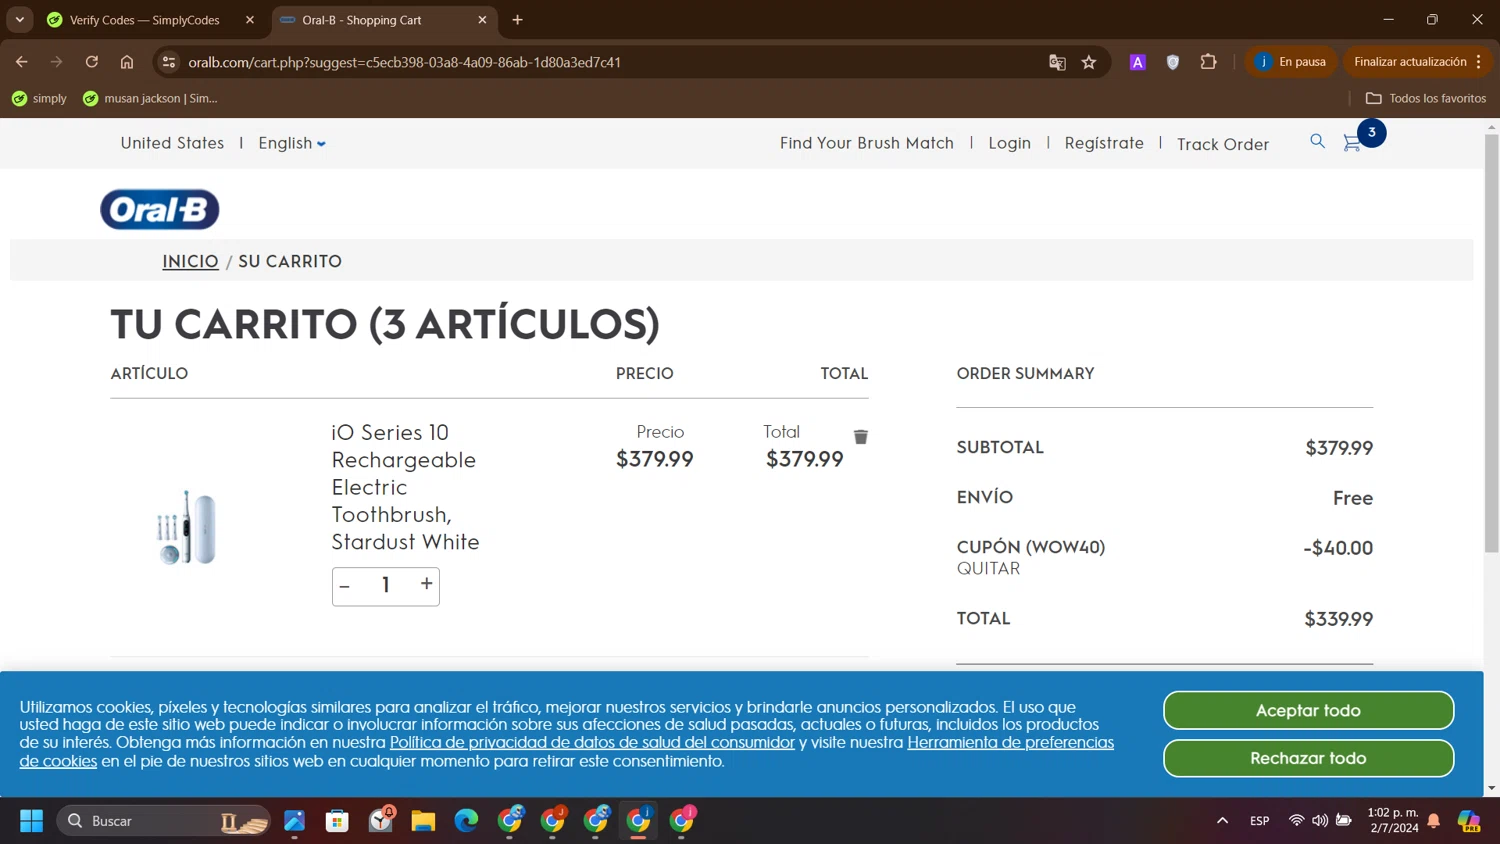Open the purple A extension icon
This screenshot has width=1500, height=844.
tap(1137, 62)
